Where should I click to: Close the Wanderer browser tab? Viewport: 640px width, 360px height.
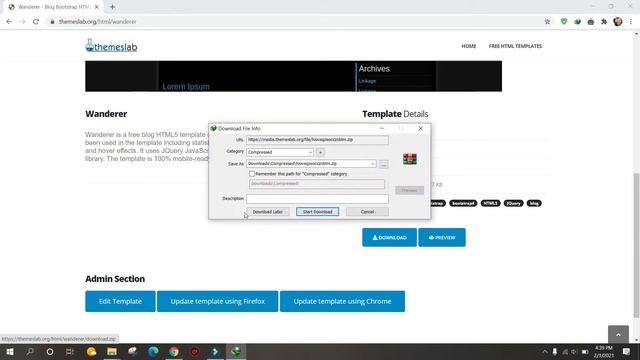click(97, 7)
